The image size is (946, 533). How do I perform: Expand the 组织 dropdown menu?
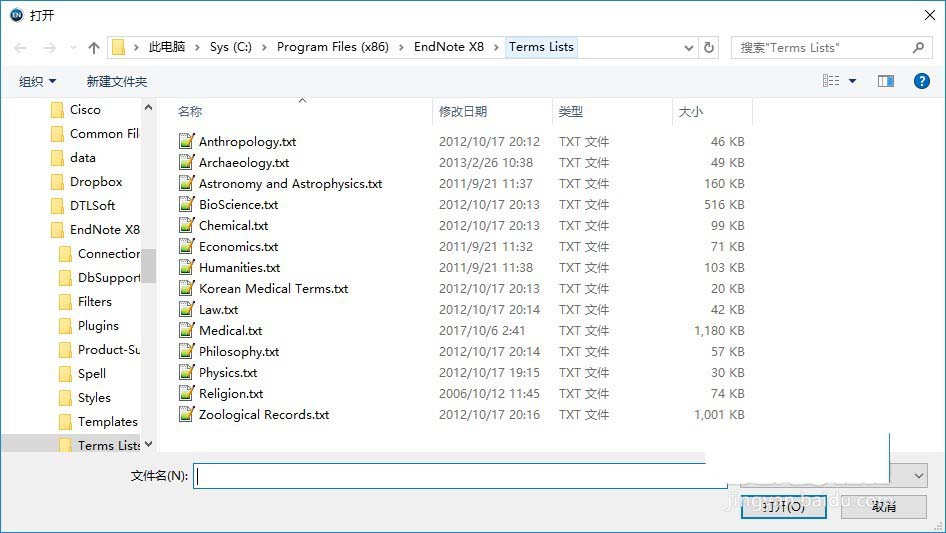(x=38, y=81)
